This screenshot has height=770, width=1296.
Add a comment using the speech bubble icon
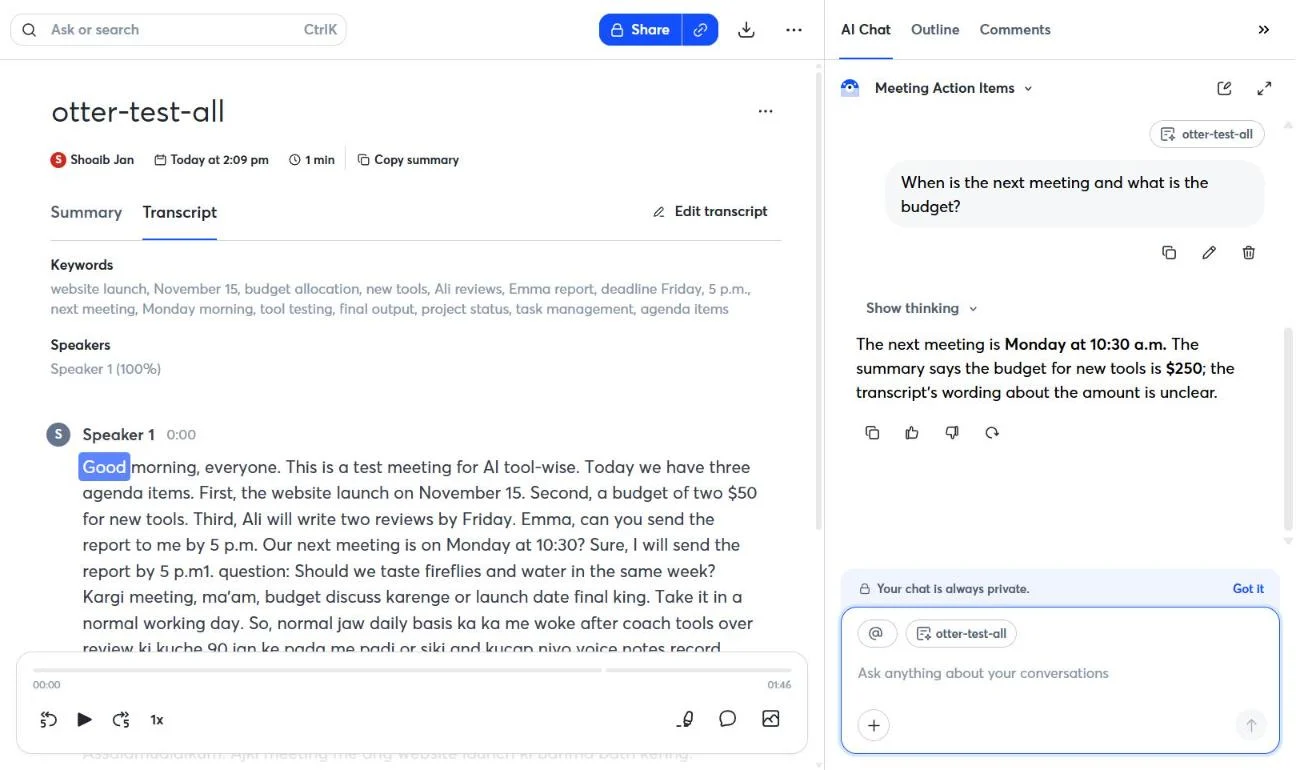(x=728, y=719)
